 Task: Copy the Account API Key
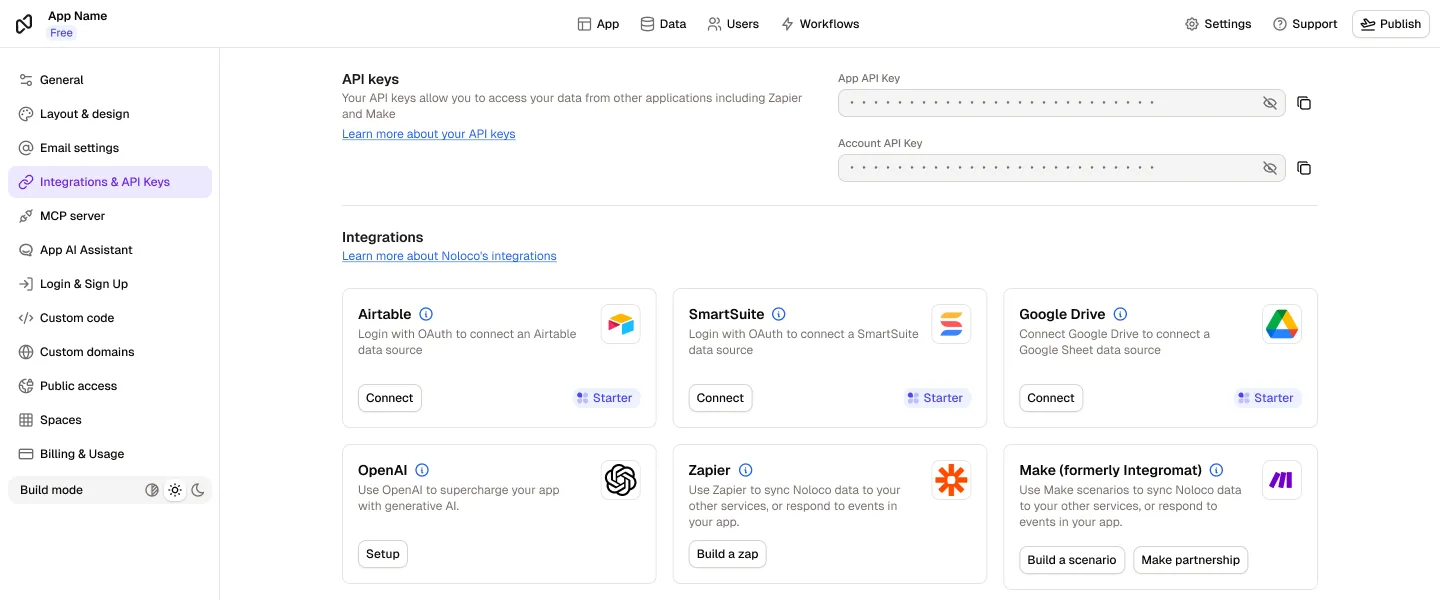pos(1304,168)
